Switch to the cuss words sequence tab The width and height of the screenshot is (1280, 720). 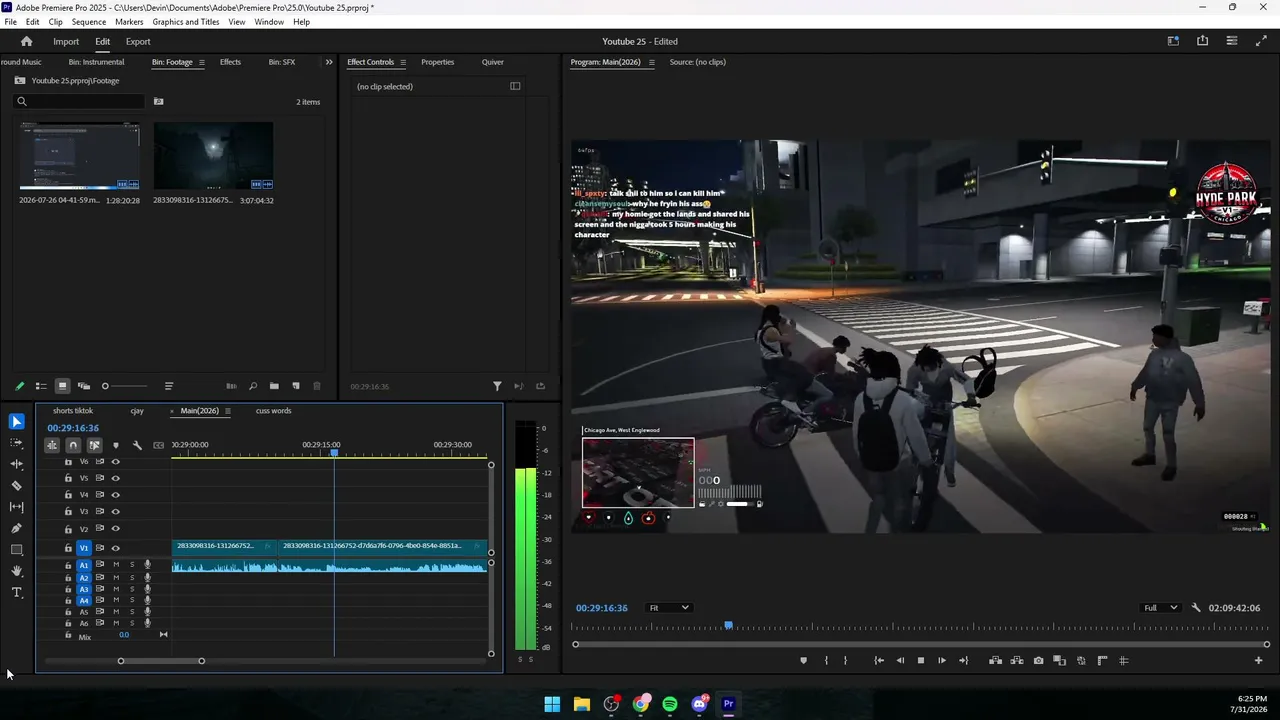(273, 411)
